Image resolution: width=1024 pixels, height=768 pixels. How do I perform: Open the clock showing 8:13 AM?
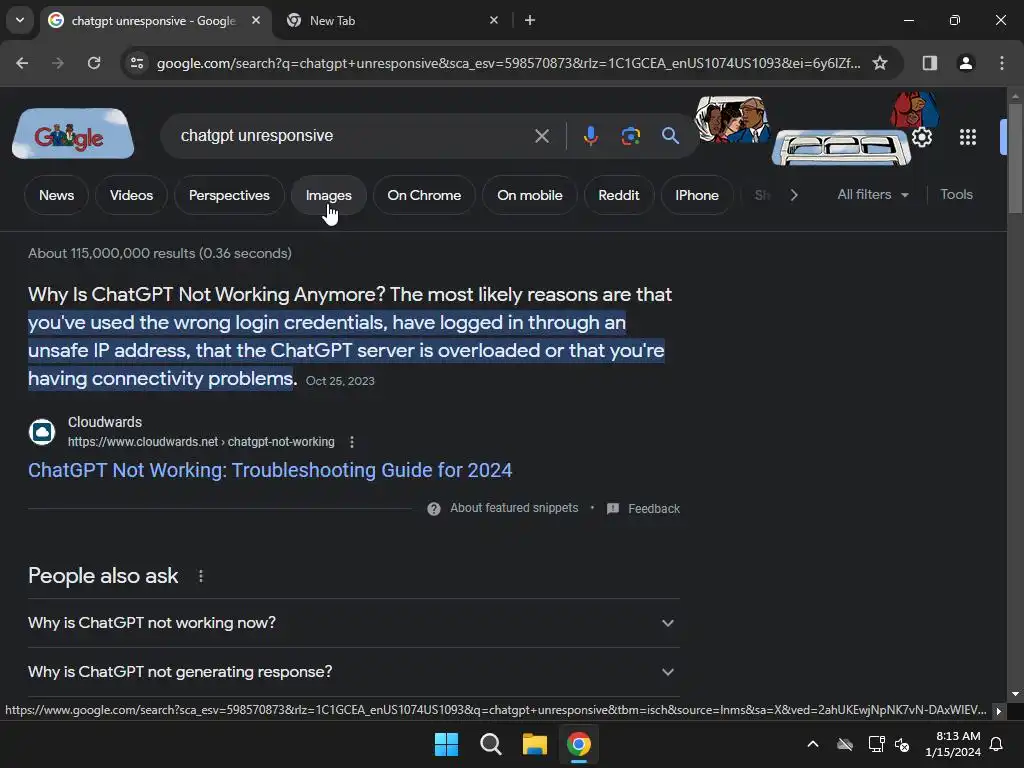click(953, 744)
